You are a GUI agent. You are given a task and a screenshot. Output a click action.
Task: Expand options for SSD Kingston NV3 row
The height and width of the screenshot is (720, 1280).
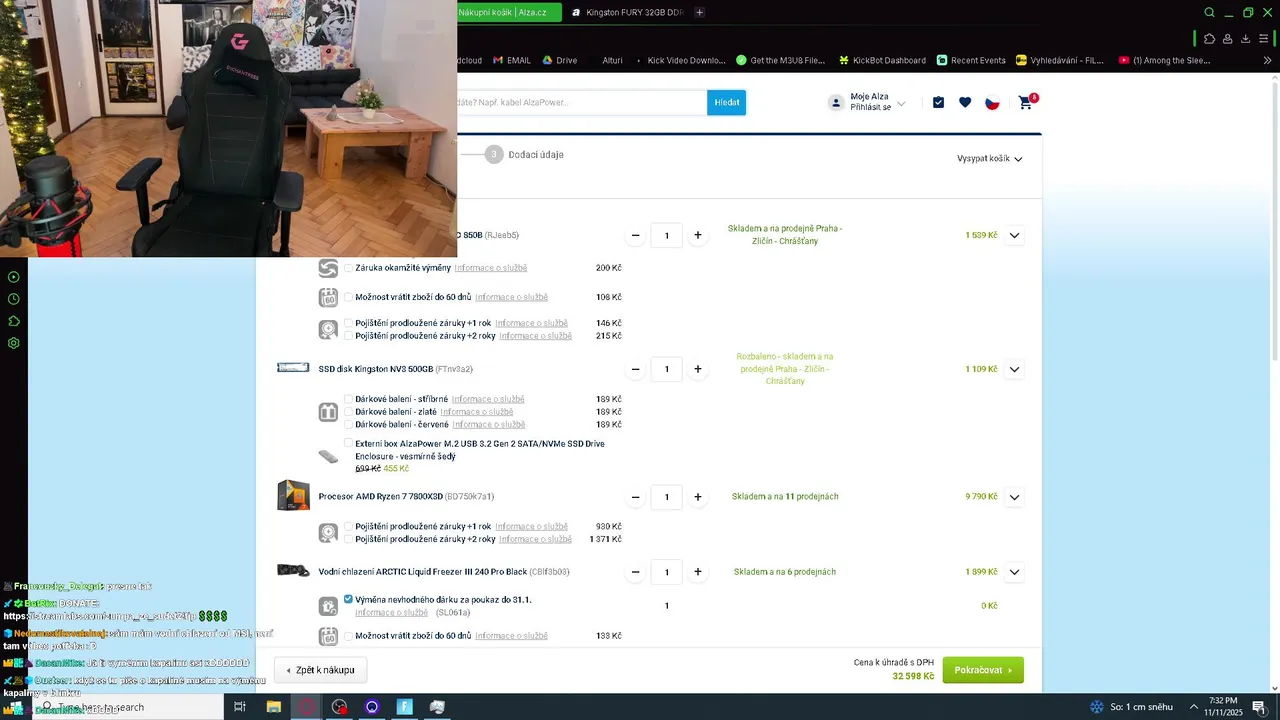pos(1014,369)
